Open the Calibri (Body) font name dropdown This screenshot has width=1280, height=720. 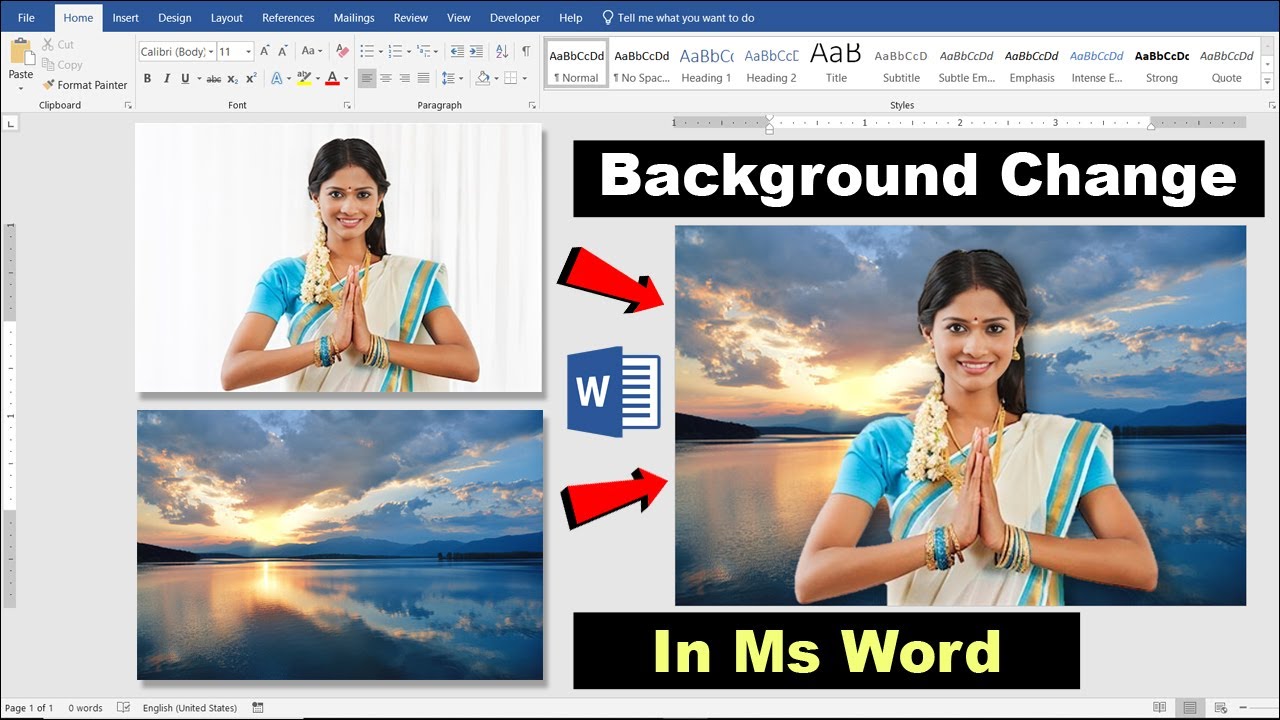(x=211, y=51)
